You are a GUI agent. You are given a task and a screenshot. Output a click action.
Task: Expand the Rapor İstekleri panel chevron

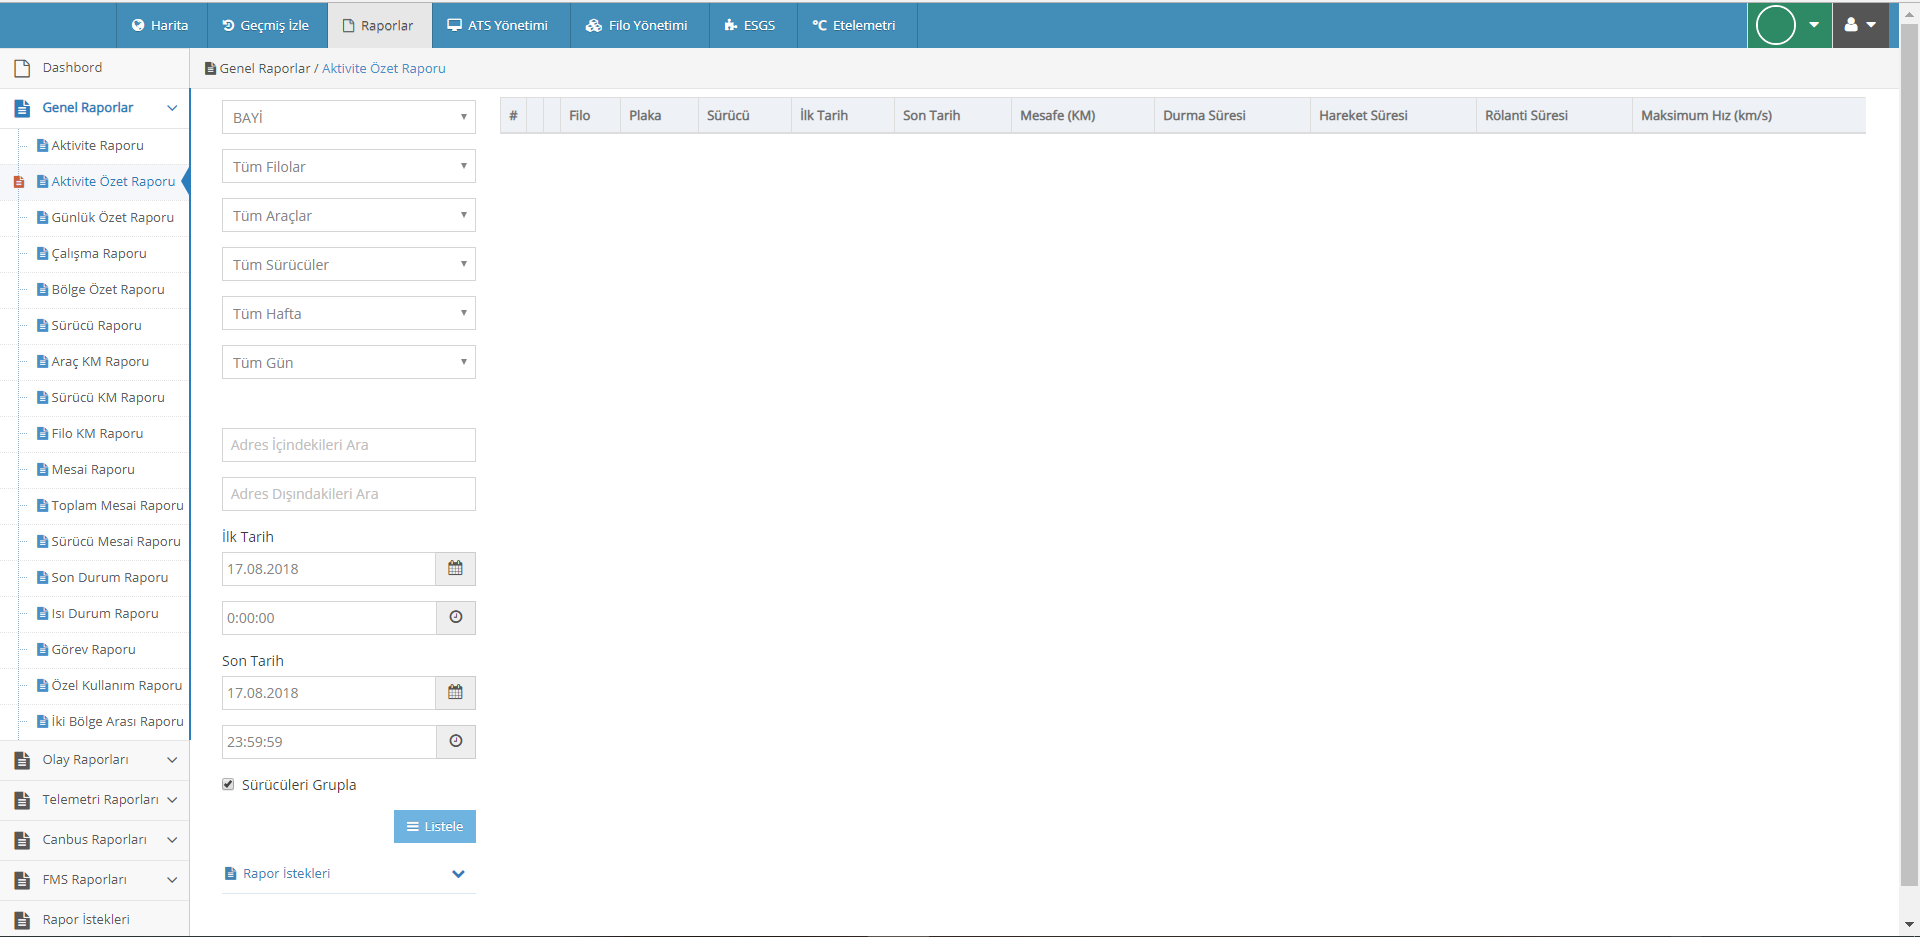point(458,874)
